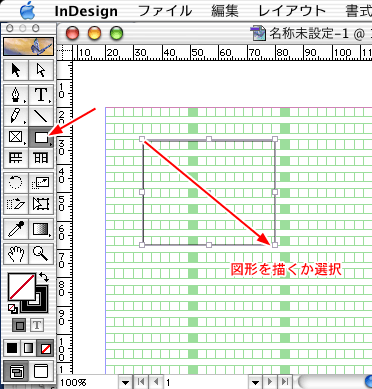
Task: Switch to Preview view mode
Action: (x=41, y=370)
